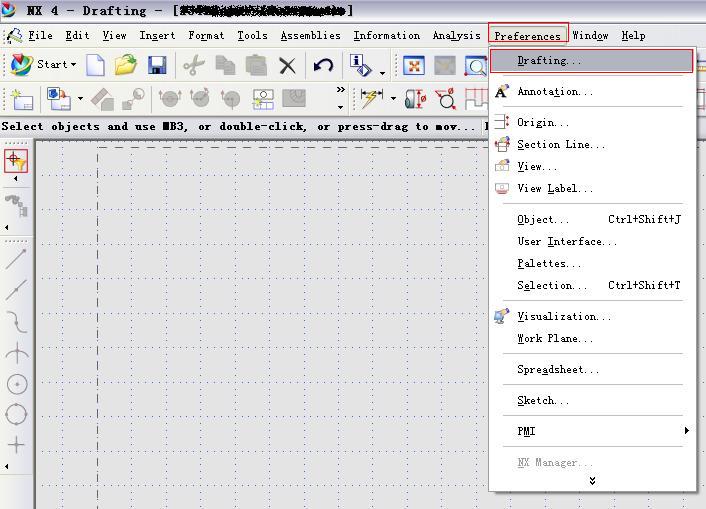Screen dimensions: 706x509
Task: Click the Delete X icon
Action: [x=287, y=66]
